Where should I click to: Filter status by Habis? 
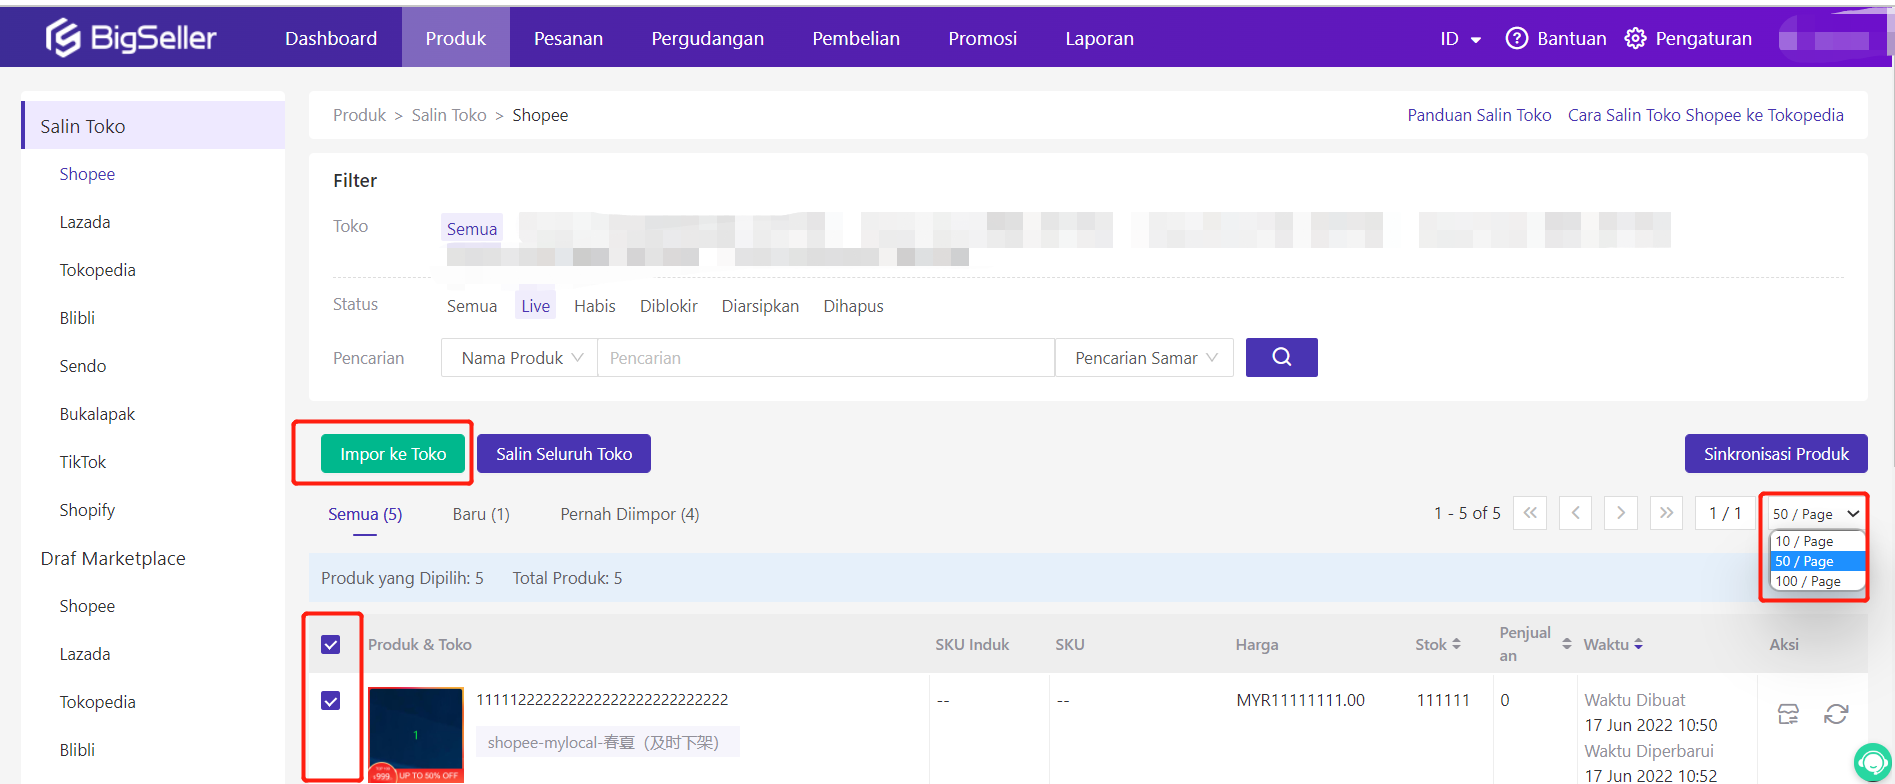tap(595, 306)
